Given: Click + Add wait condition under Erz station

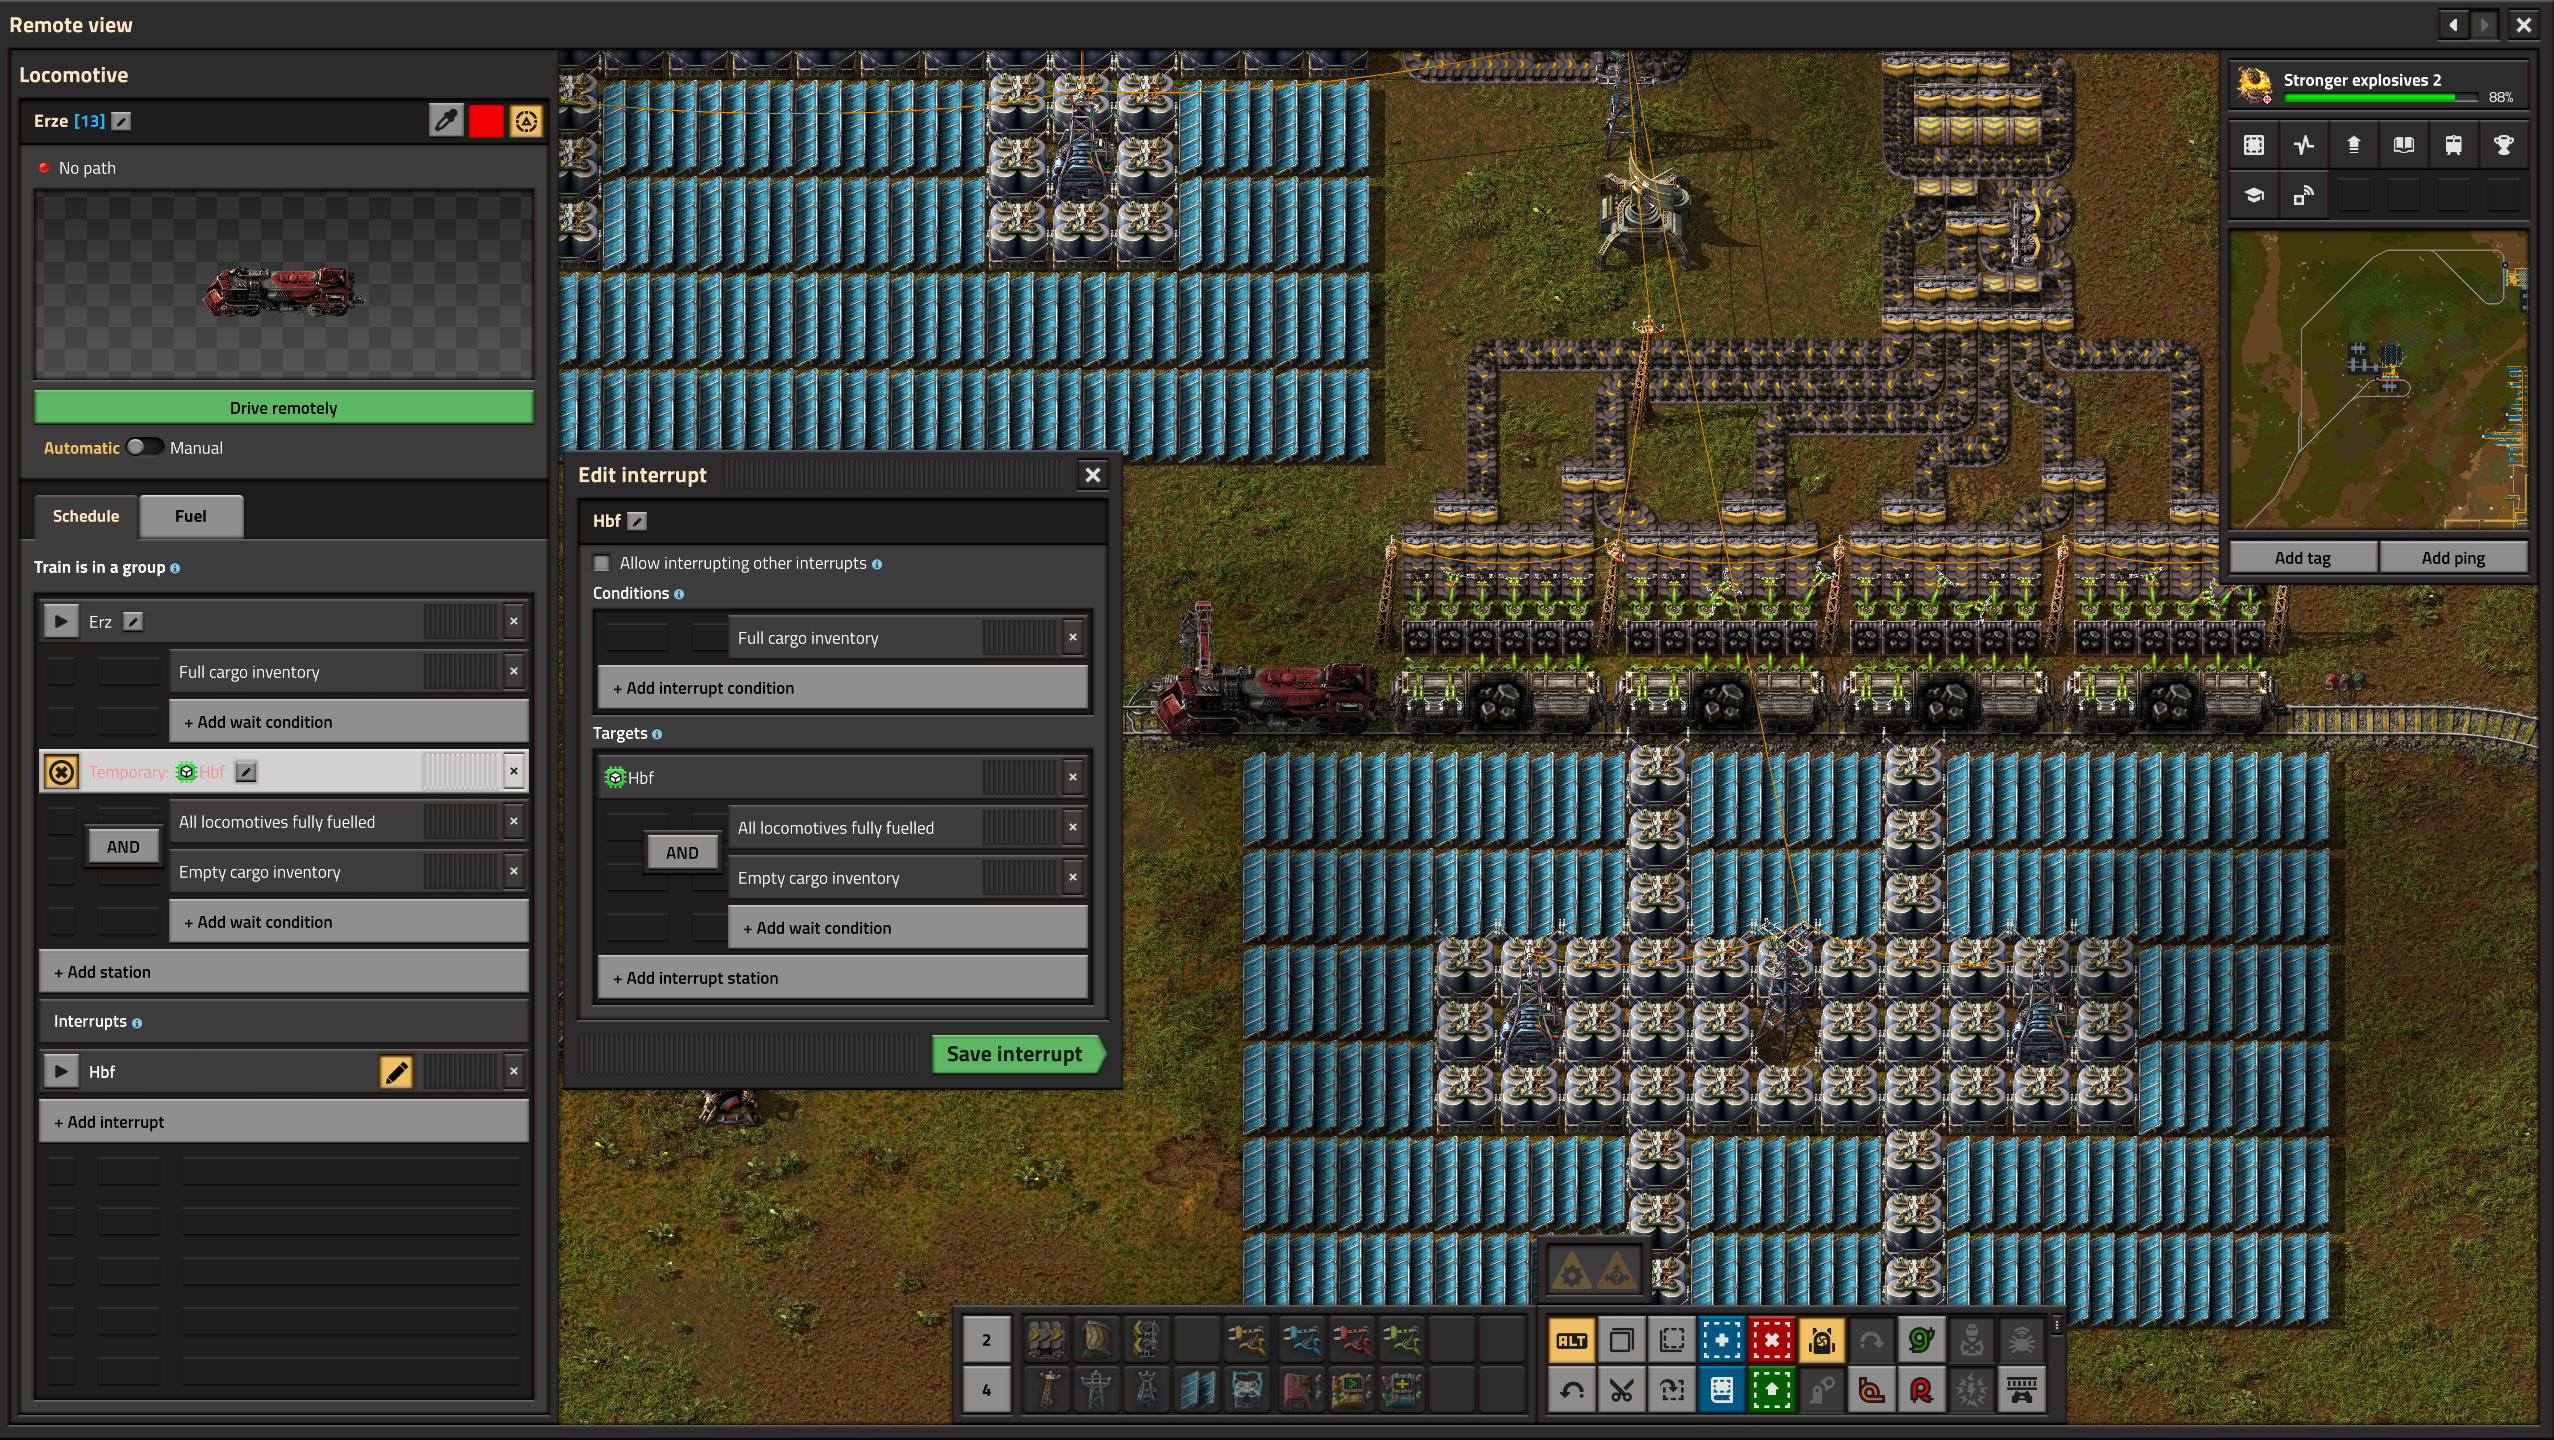Looking at the screenshot, I should point(349,722).
